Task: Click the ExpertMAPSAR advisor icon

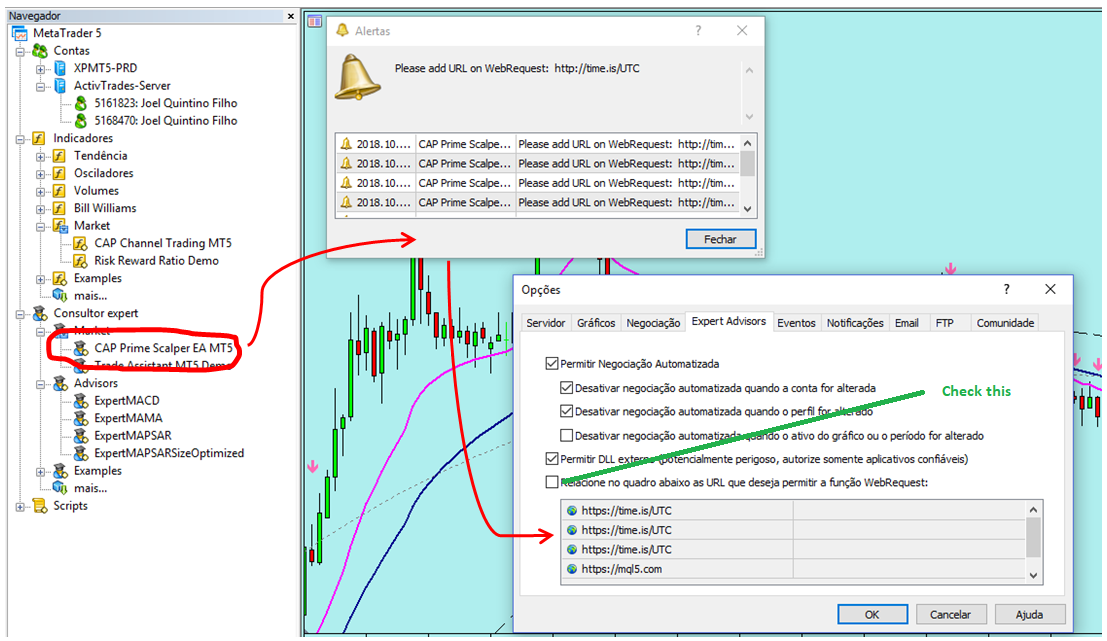Action: click(x=81, y=436)
